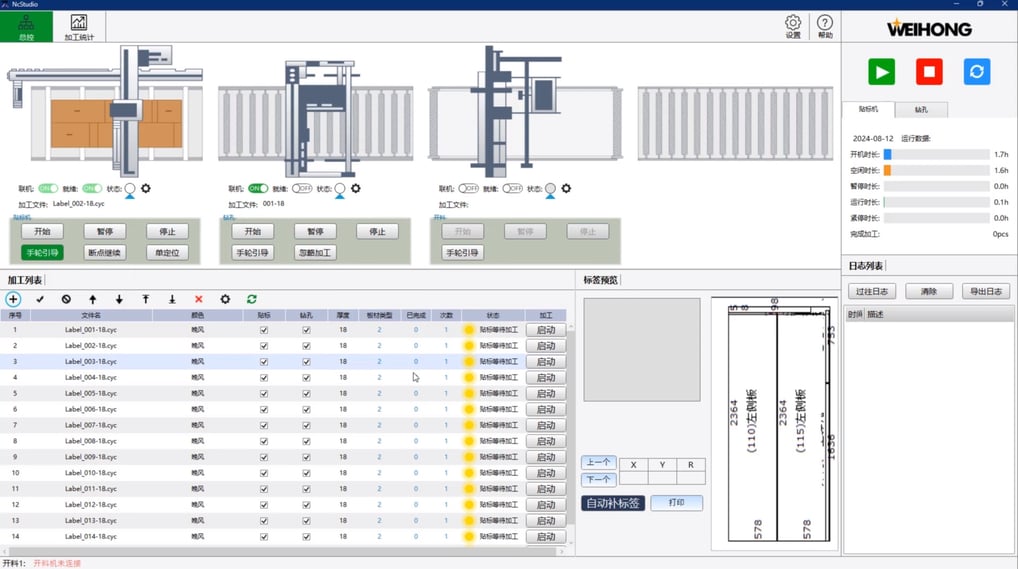Click the green play button
The width and height of the screenshot is (1018, 569).
pyautogui.click(x=881, y=71)
